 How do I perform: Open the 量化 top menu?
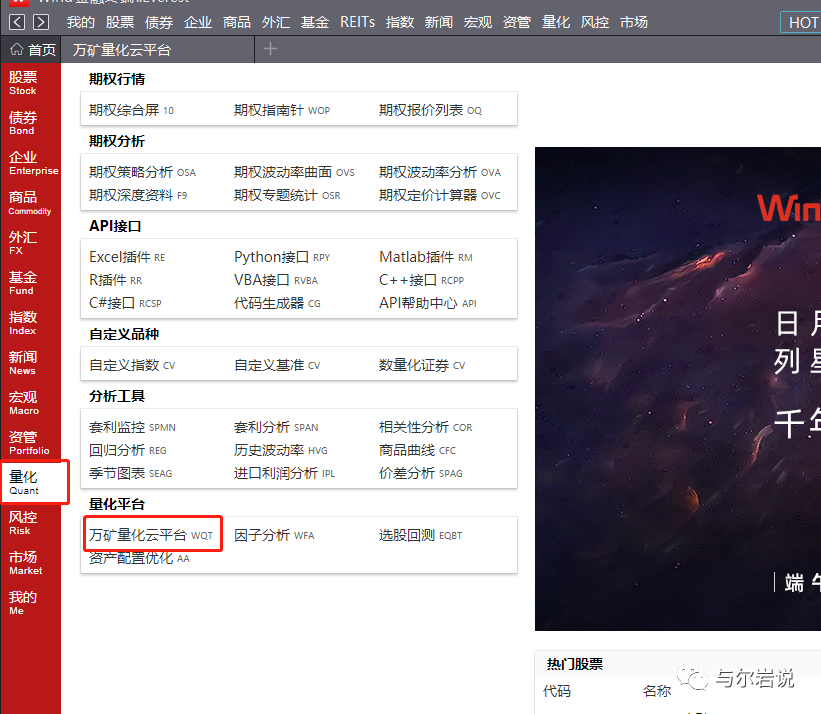click(556, 22)
